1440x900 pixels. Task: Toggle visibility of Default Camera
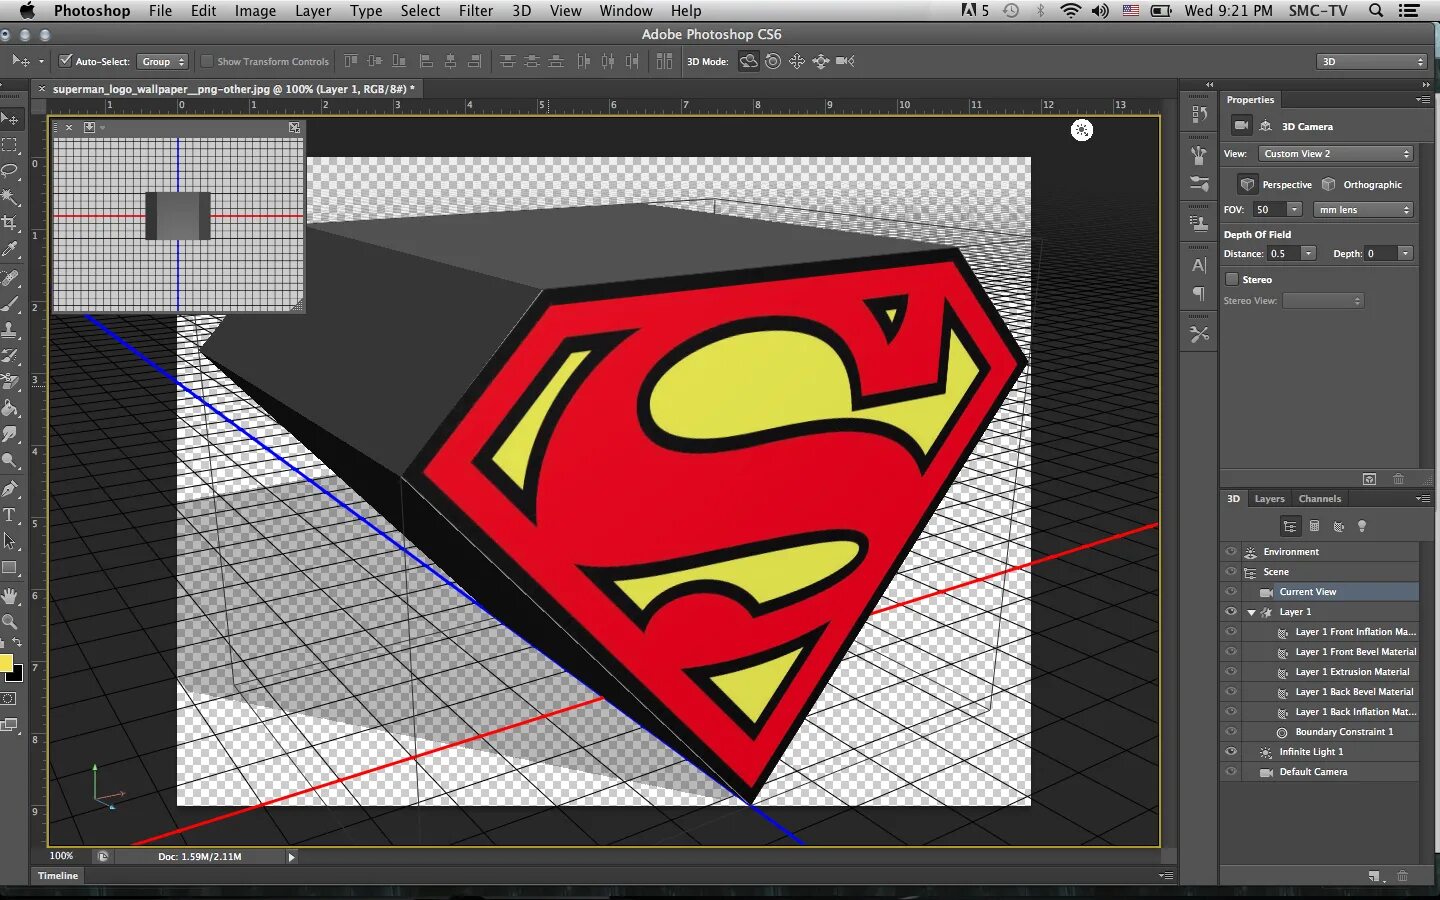[1231, 771]
